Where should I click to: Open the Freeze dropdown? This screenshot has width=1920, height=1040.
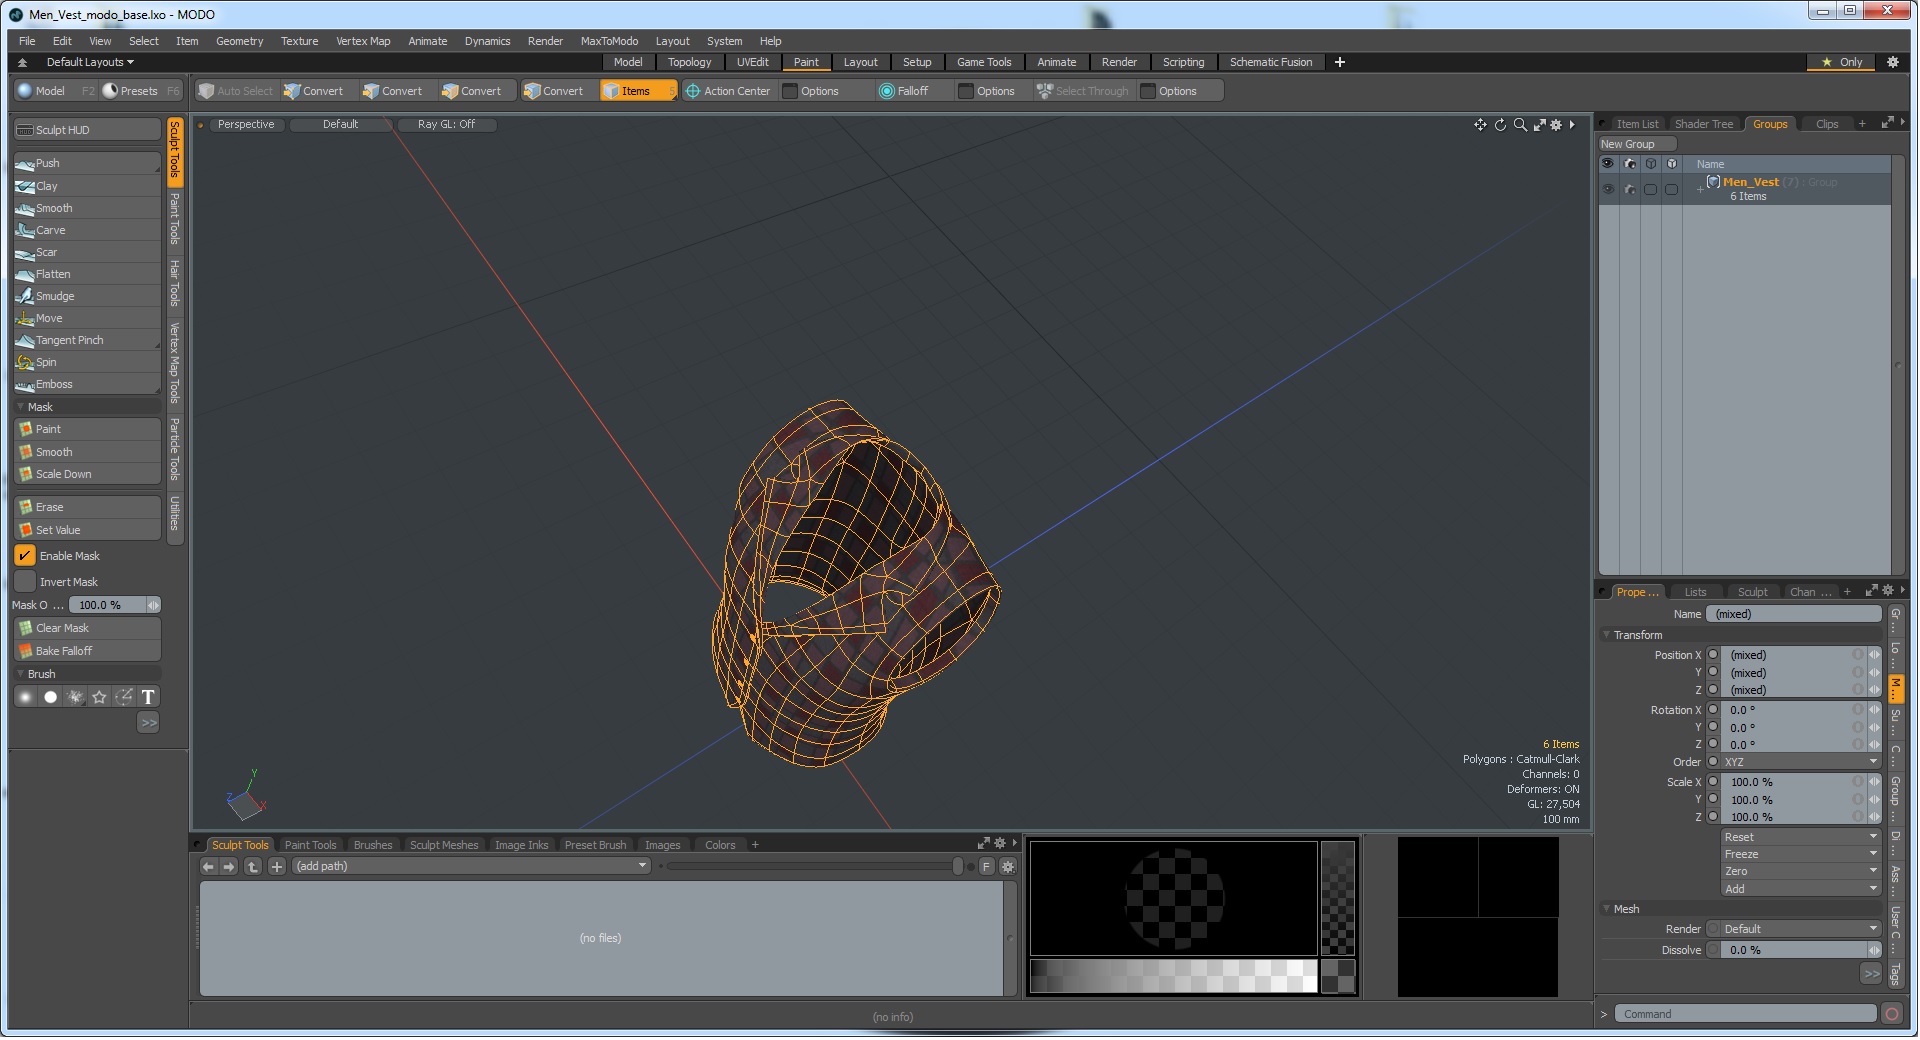pos(1801,854)
